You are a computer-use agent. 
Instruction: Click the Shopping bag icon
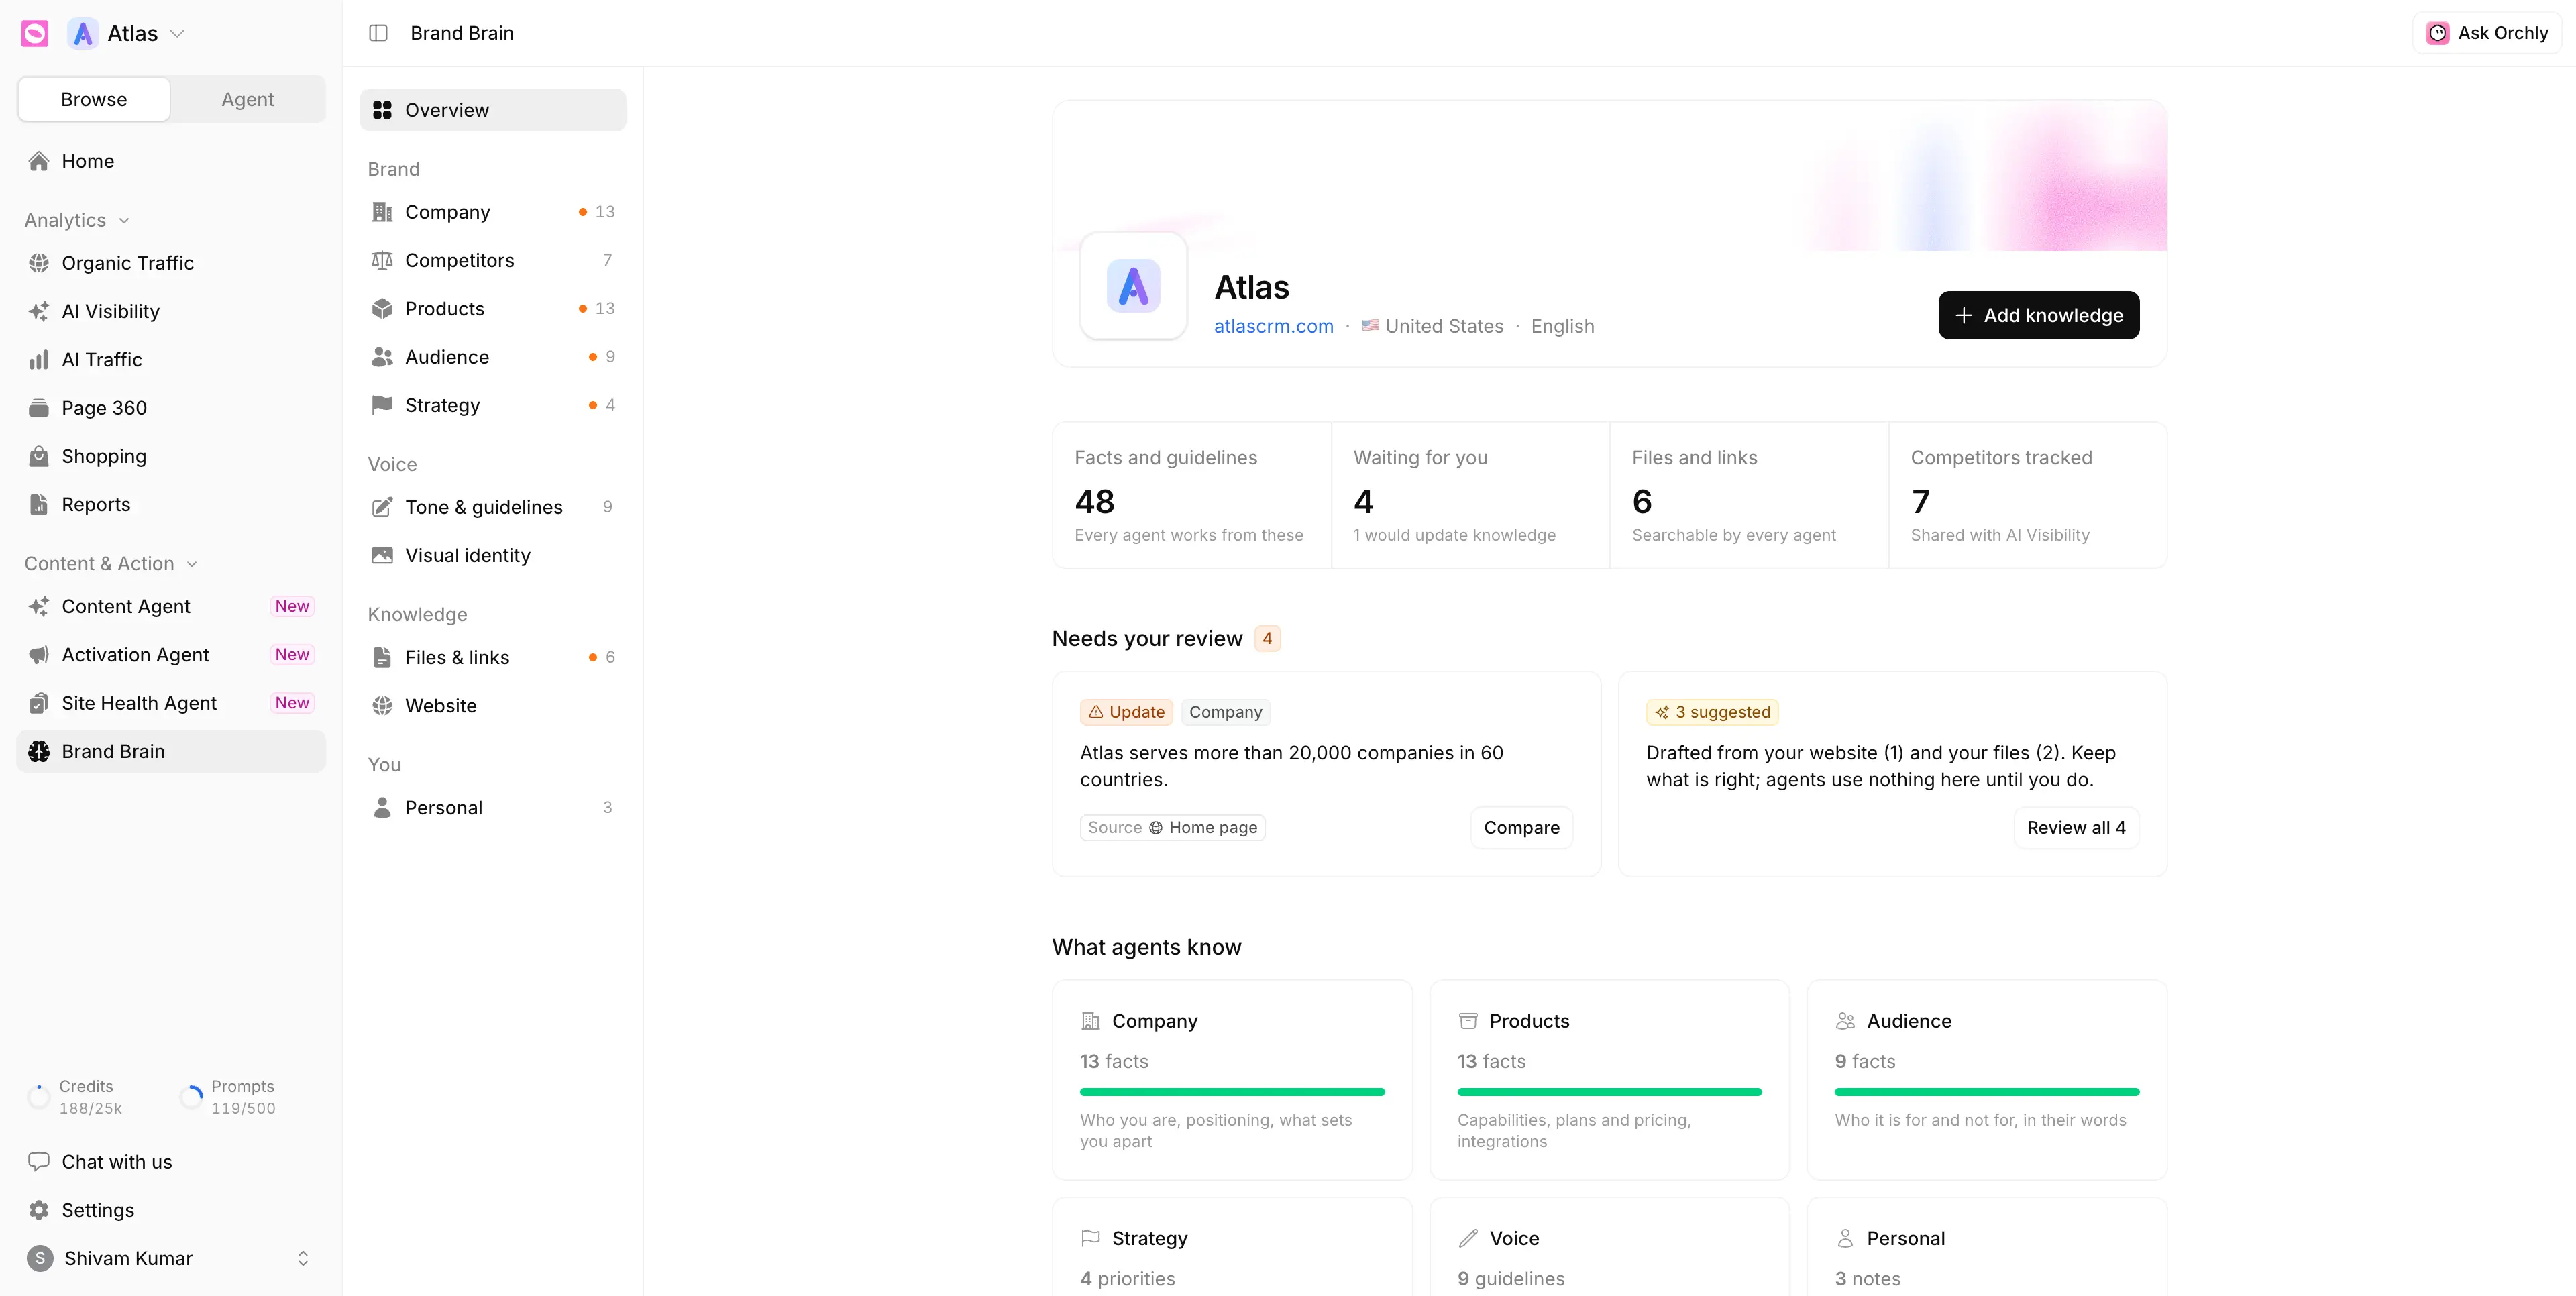[39, 456]
